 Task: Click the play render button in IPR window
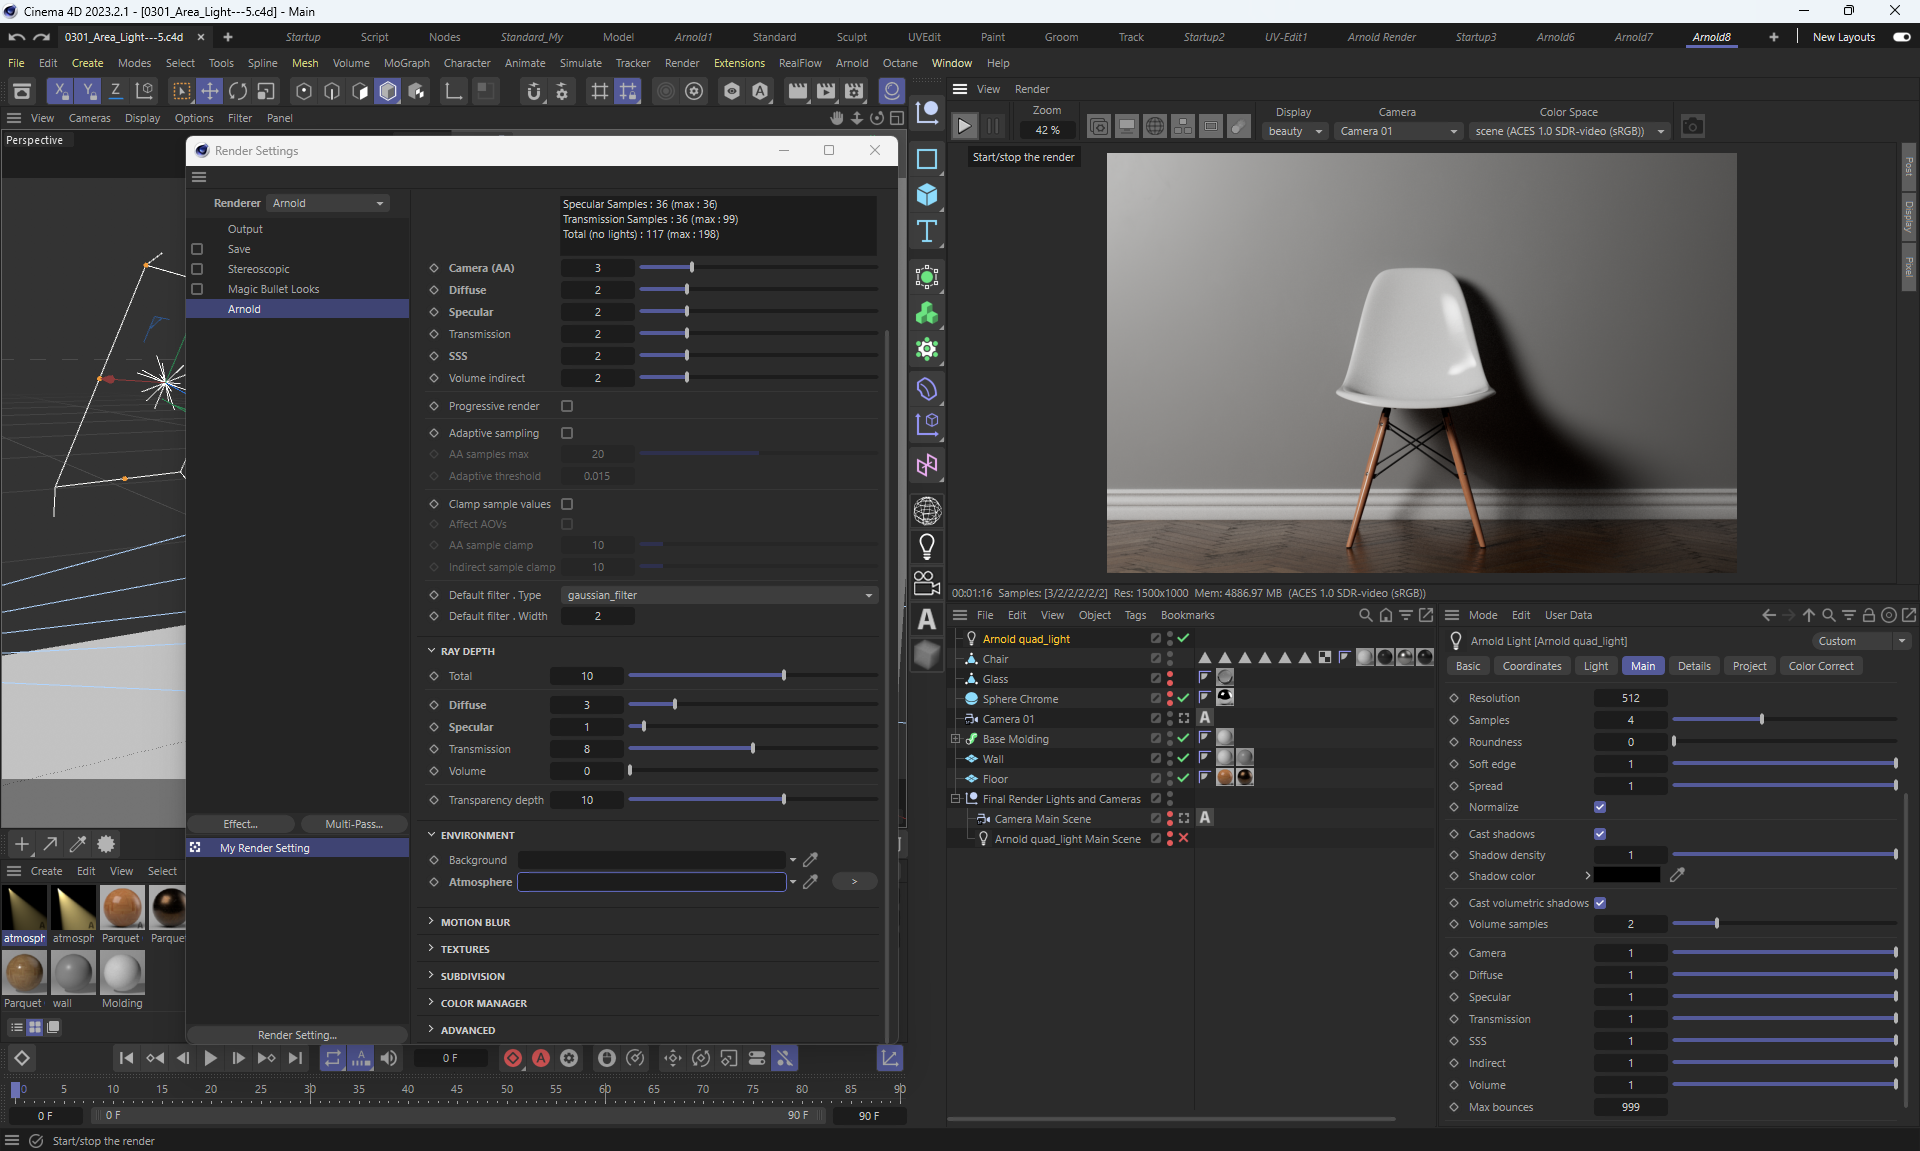click(x=964, y=127)
